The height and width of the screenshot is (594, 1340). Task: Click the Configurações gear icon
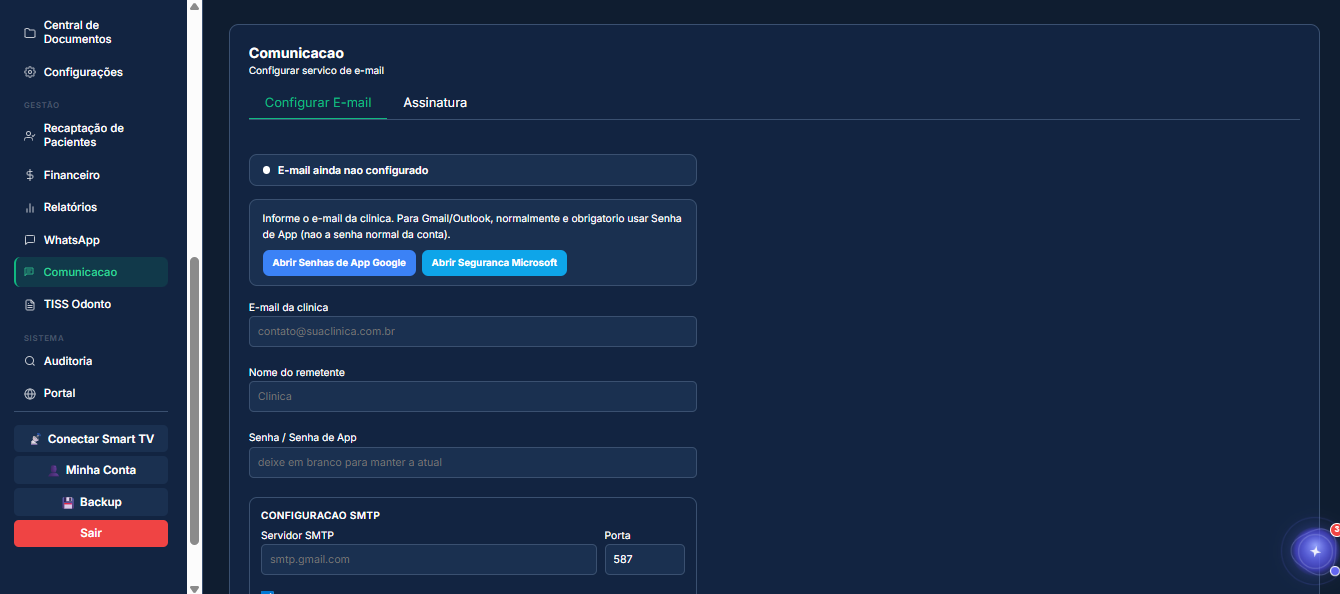tap(30, 72)
